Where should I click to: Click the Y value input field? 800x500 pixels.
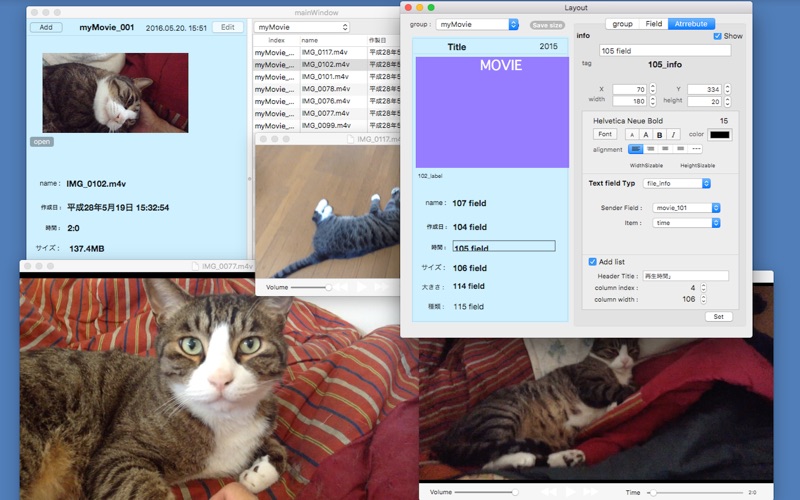point(705,89)
